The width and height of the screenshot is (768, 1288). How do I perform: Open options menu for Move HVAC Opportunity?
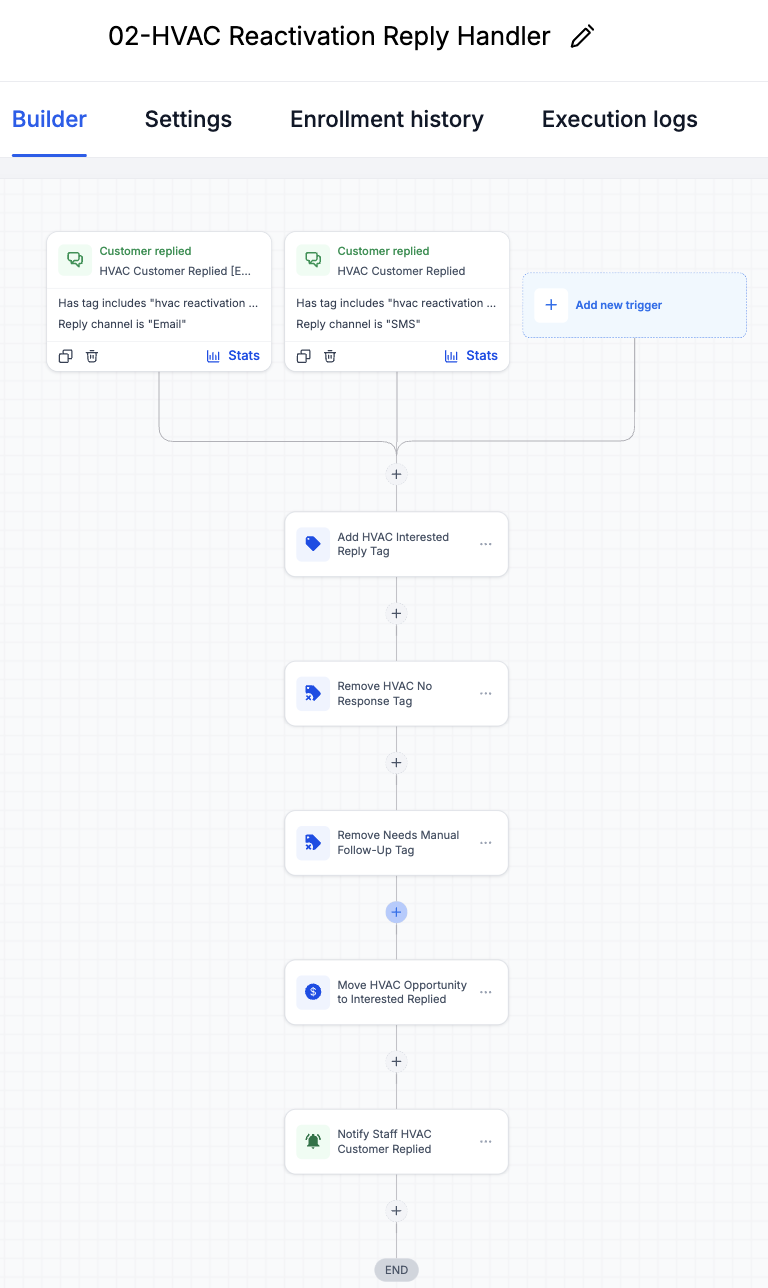tap(486, 992)
